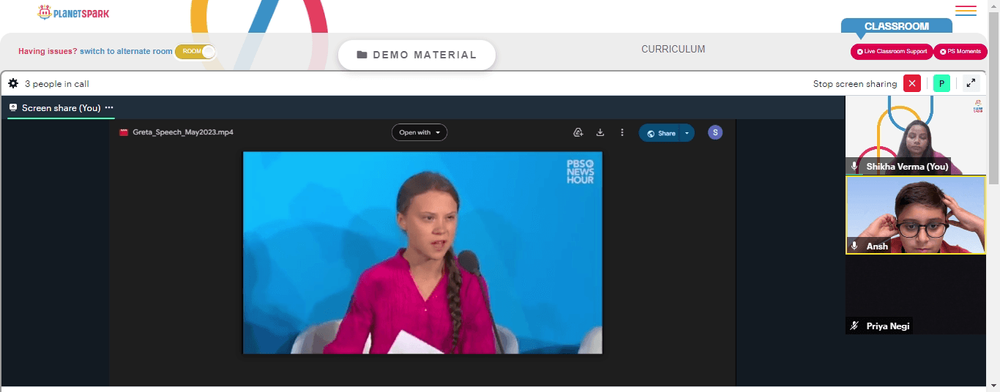Open call settings gear icon

pos(13,83)
